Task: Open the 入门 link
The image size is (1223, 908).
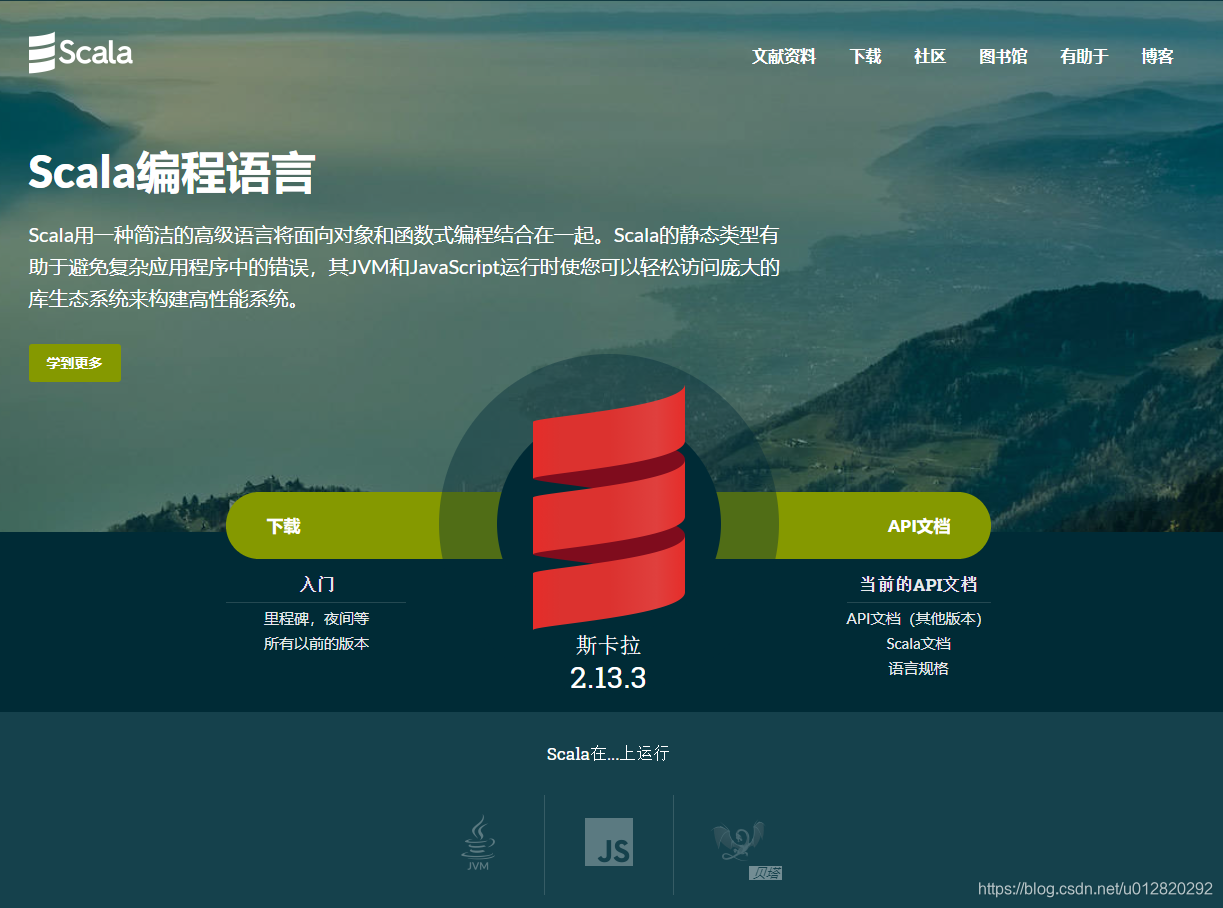Action: [x=317, y=584]
